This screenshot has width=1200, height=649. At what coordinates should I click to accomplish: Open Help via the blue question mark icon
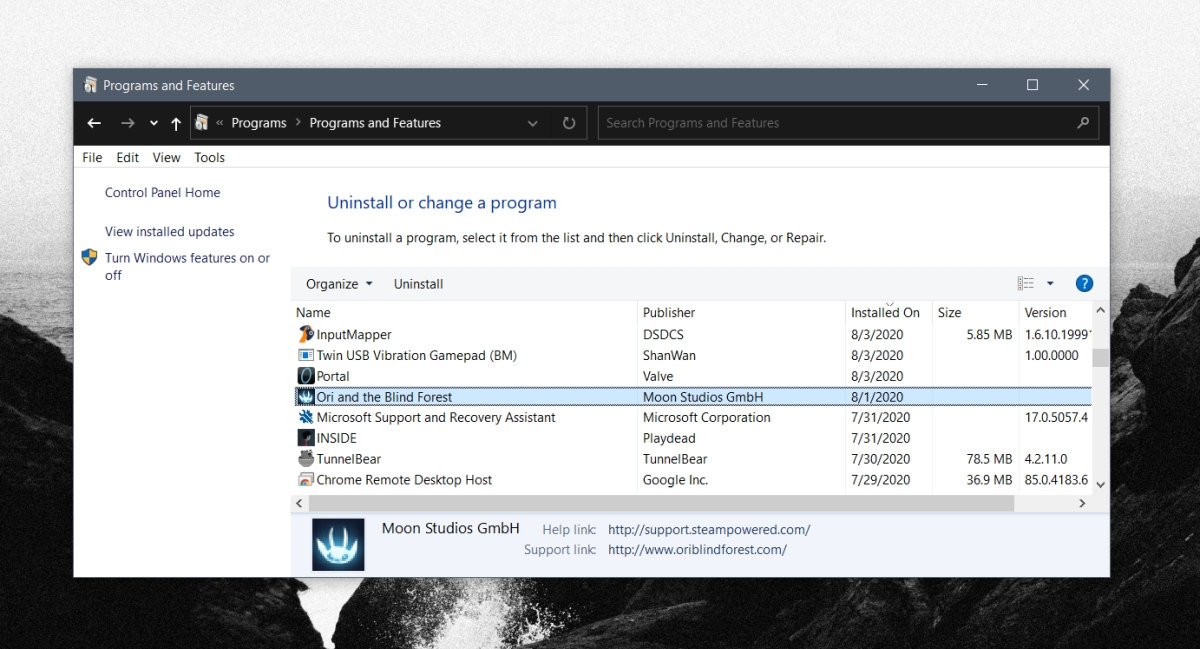(1084, 283)
